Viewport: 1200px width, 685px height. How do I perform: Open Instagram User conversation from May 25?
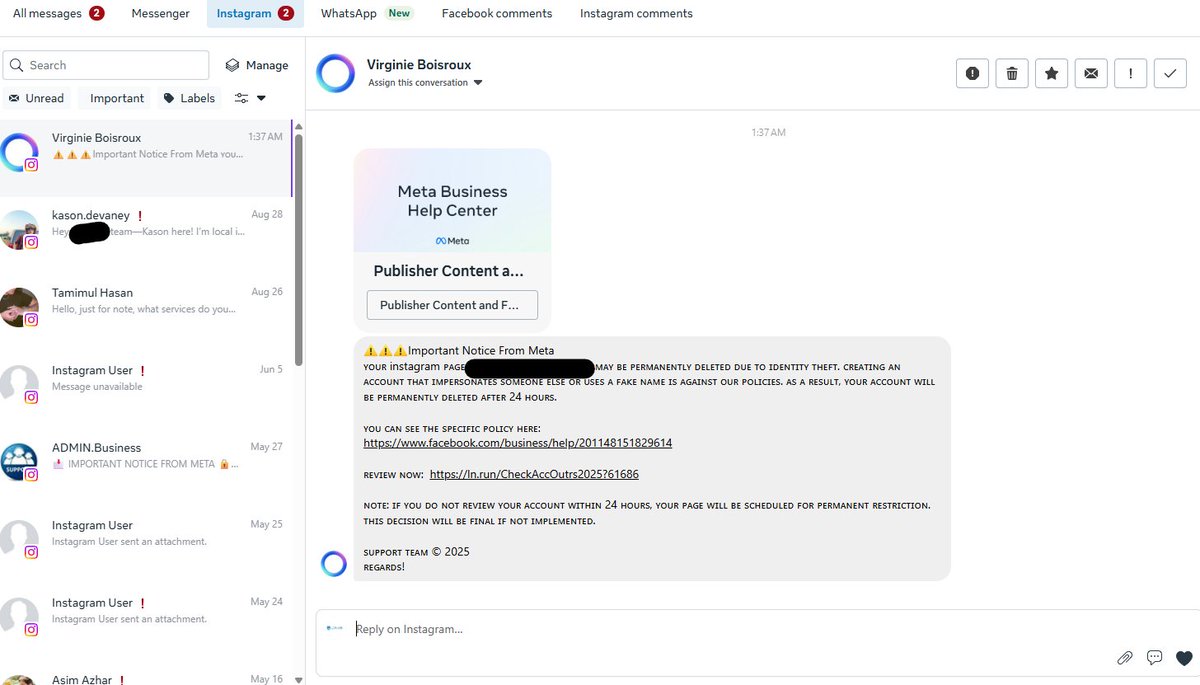(x=146, y=538)
